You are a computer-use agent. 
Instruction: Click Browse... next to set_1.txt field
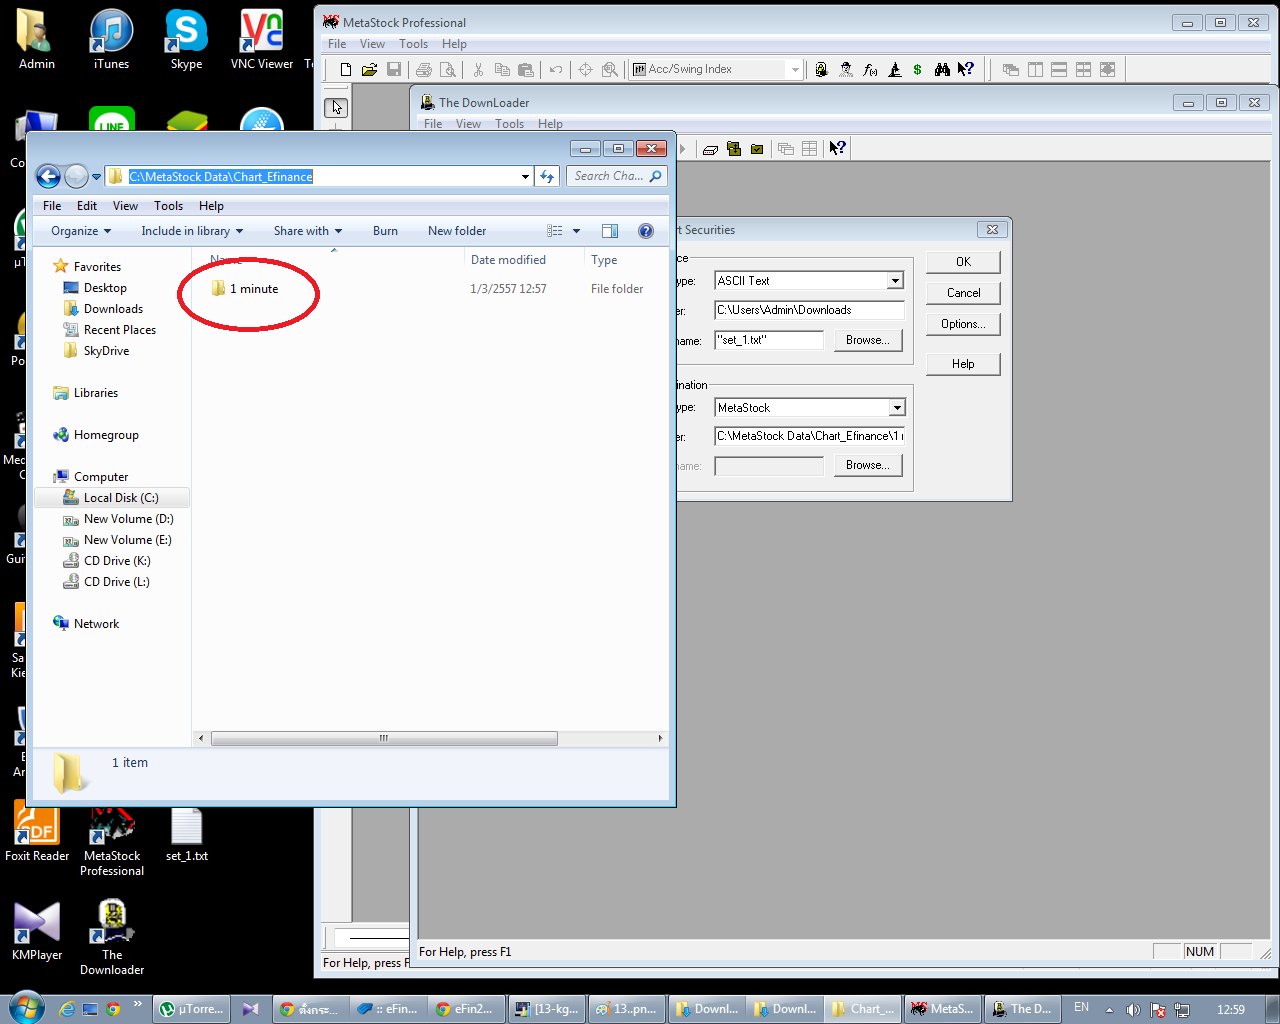[868, 340]
